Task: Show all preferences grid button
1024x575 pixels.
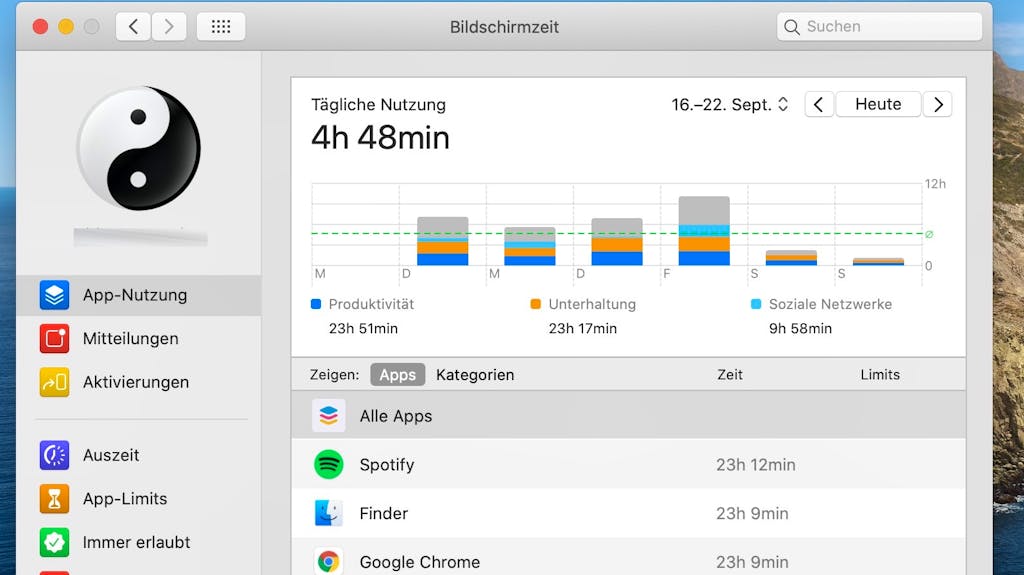Action: tap(221, 27)
